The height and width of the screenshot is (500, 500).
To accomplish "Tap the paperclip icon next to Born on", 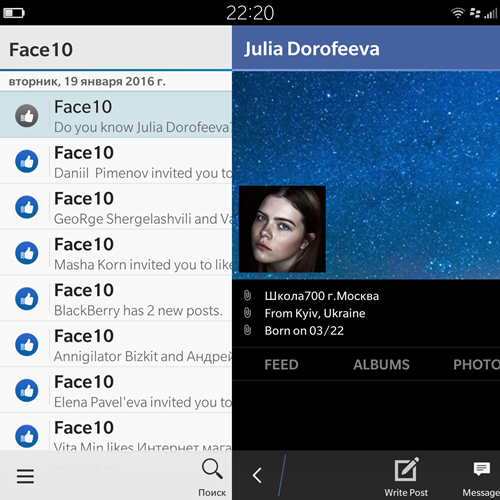I will [247, 330].
